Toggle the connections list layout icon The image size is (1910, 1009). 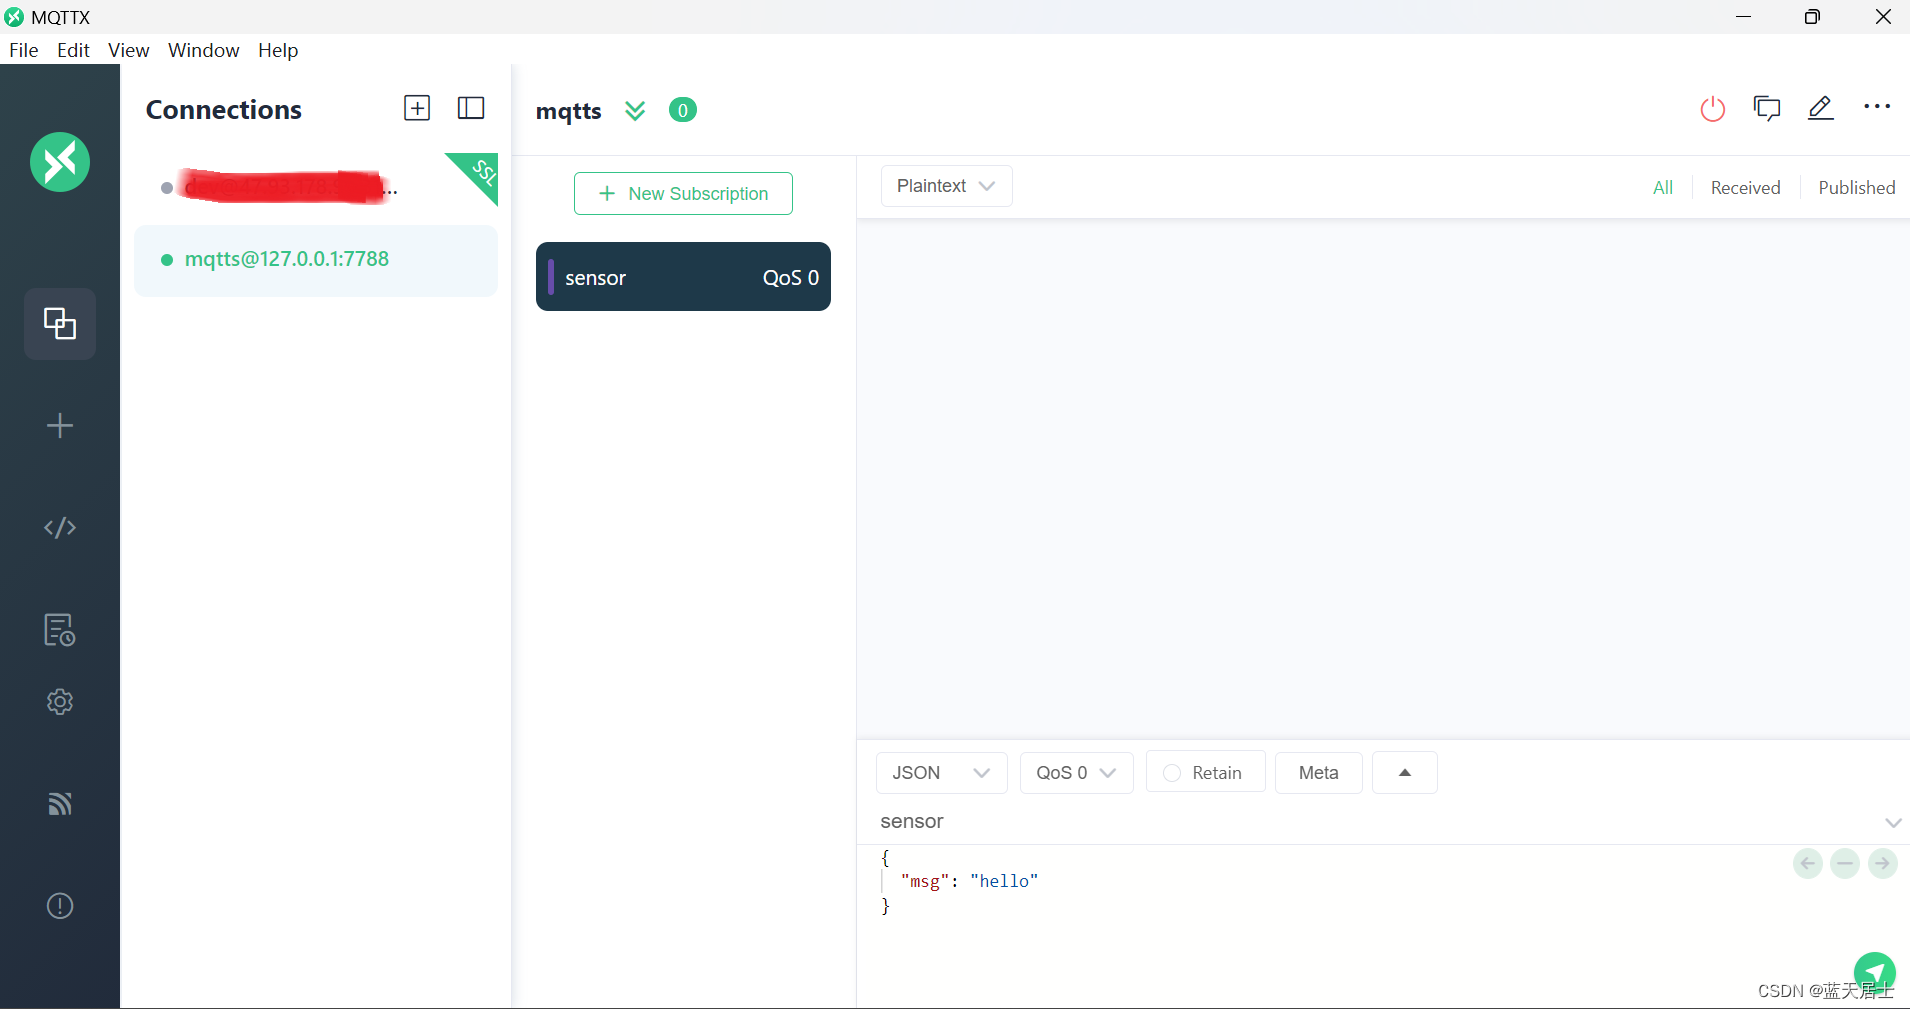[x=471, y=108]
